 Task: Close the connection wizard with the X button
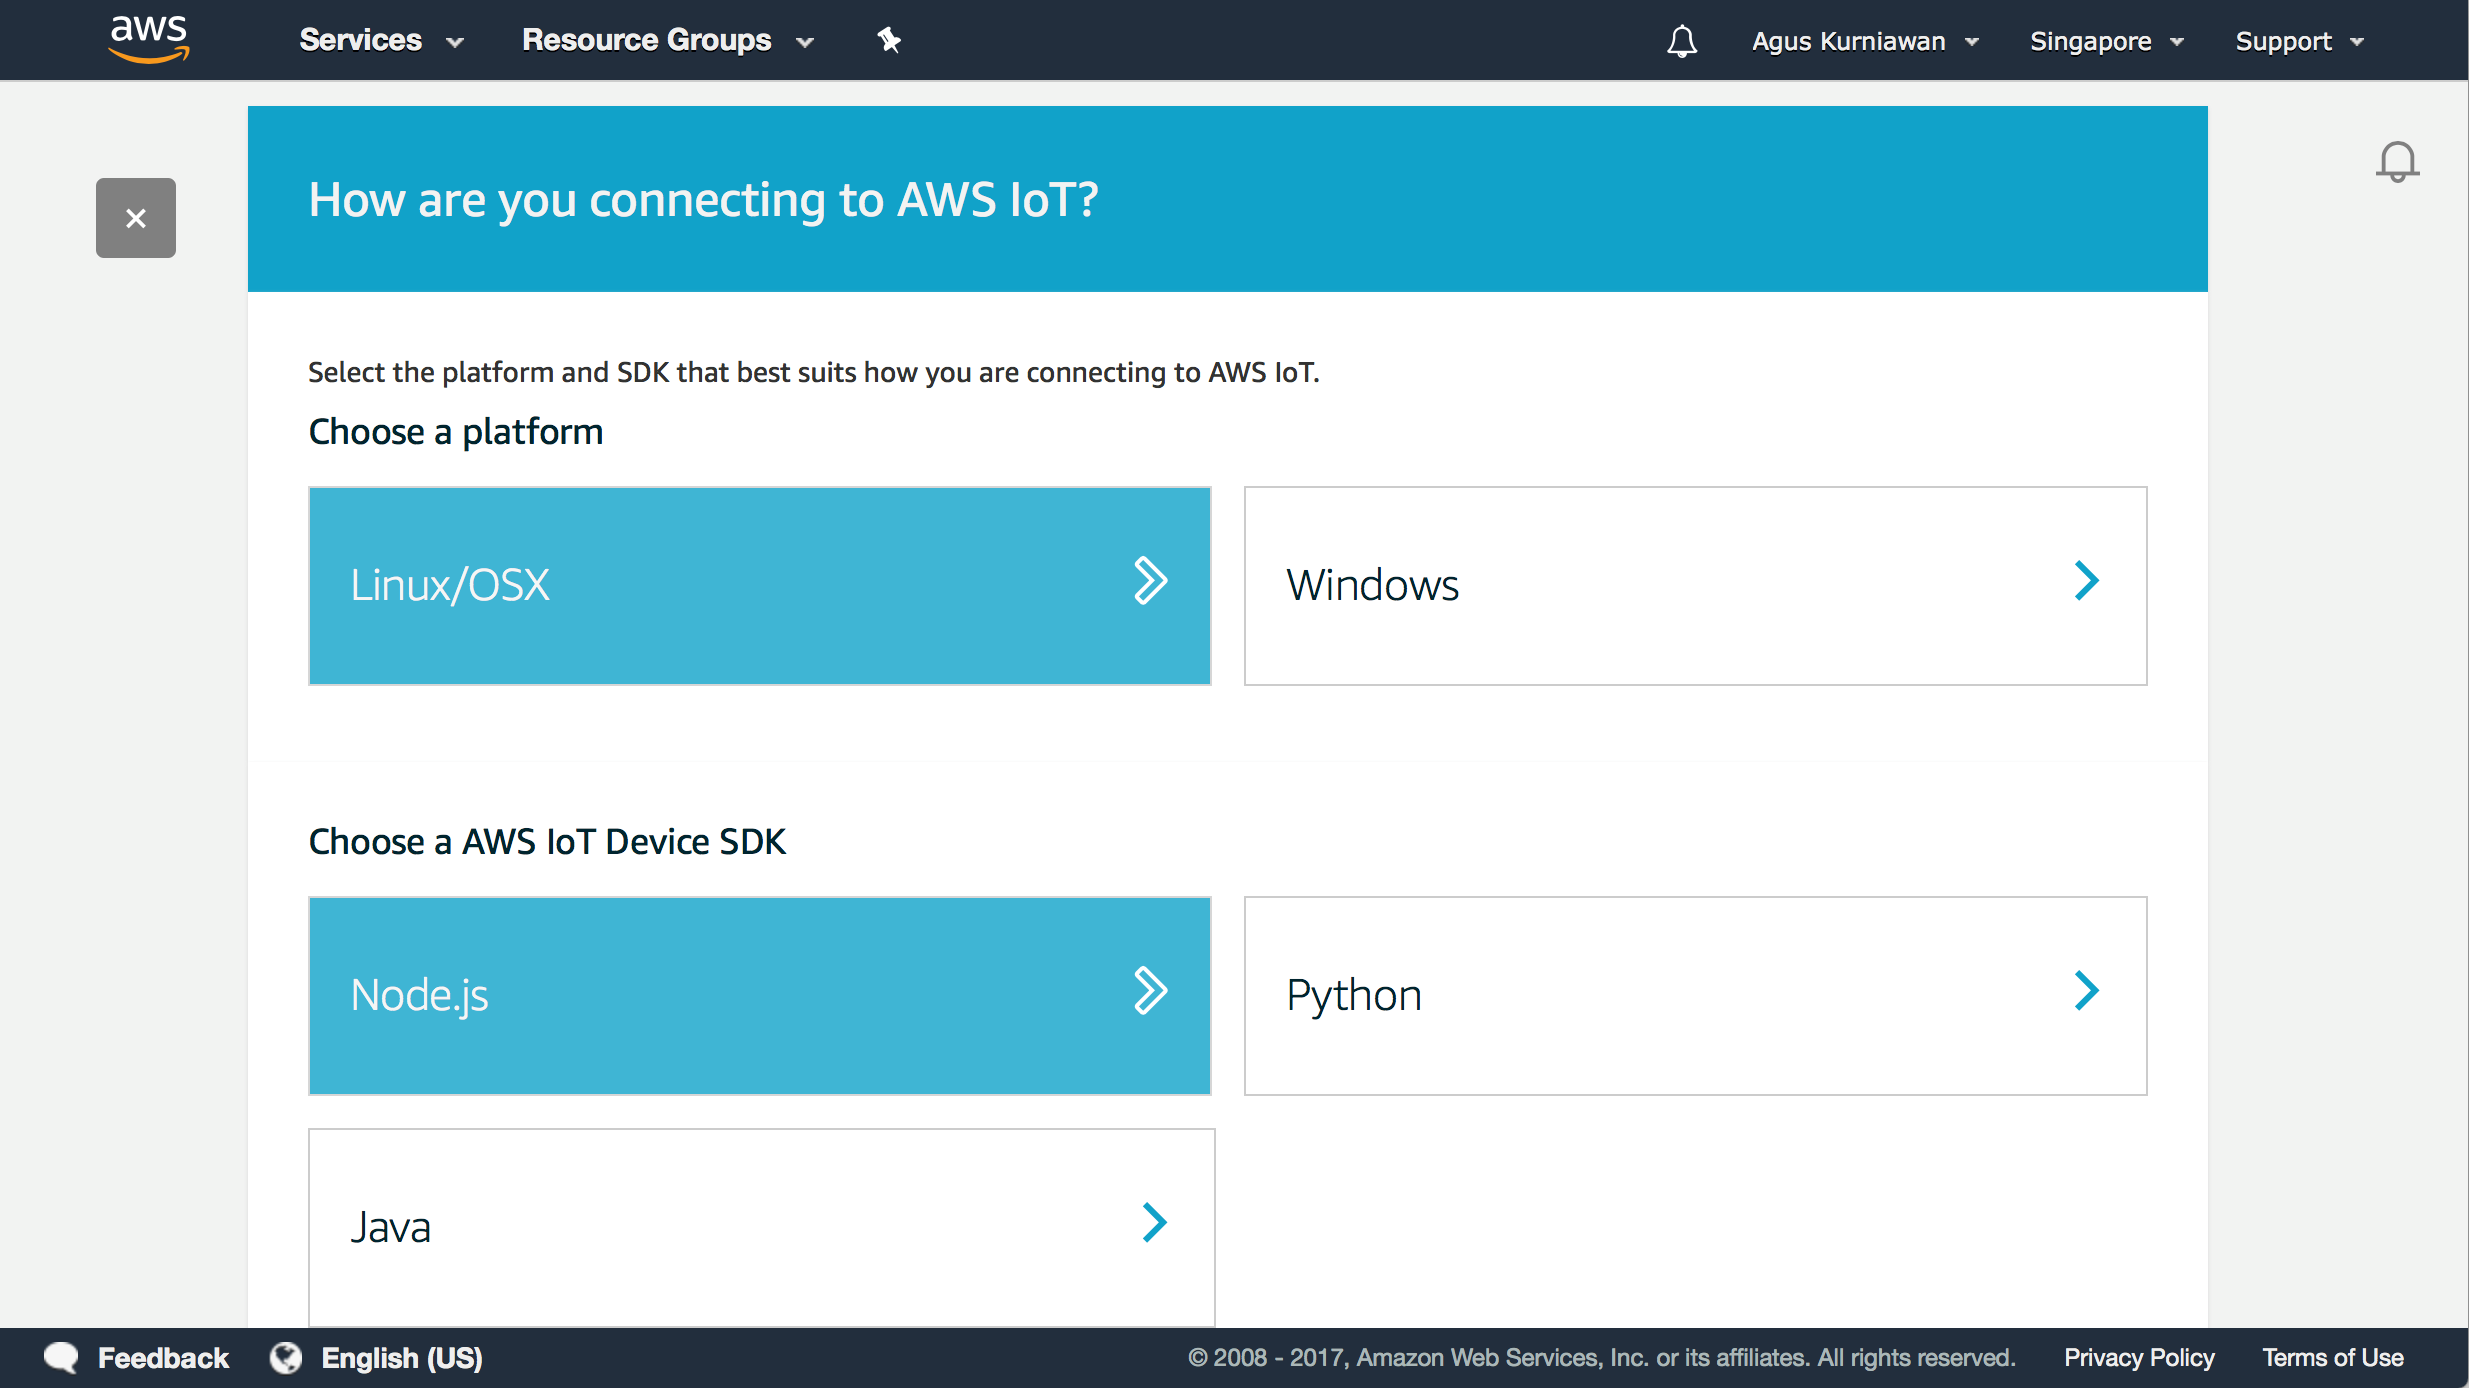pos(136,218)
